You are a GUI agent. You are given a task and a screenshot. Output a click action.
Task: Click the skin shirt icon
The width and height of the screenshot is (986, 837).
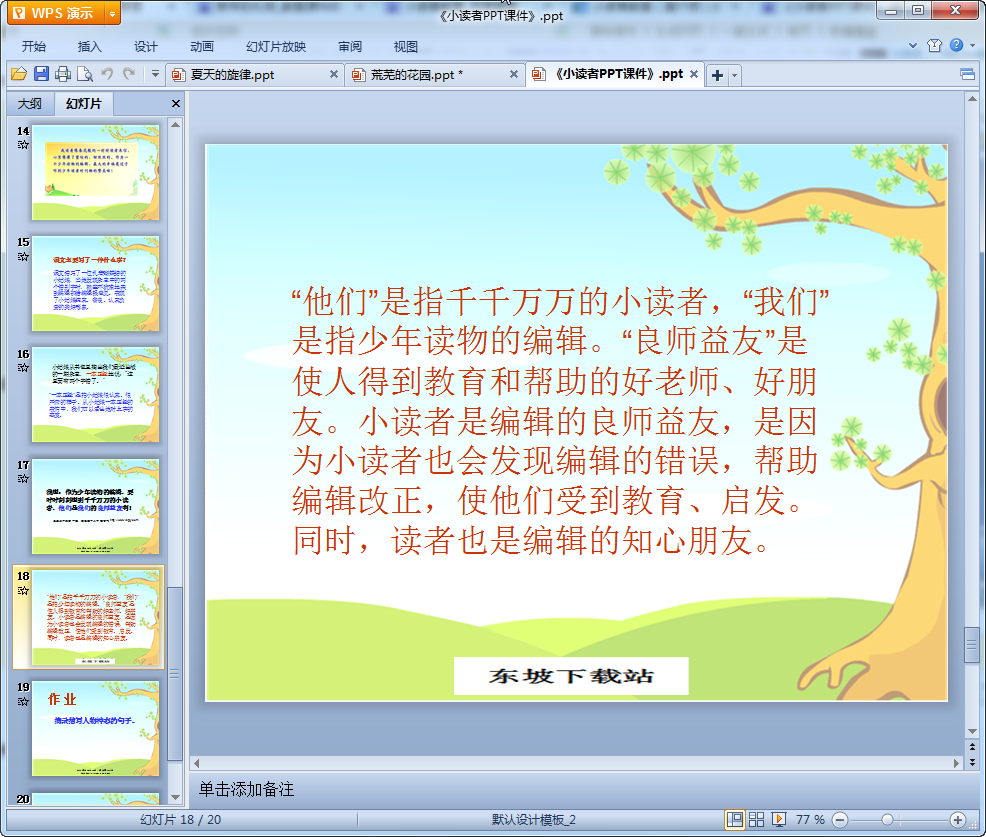tap(934, 45)
